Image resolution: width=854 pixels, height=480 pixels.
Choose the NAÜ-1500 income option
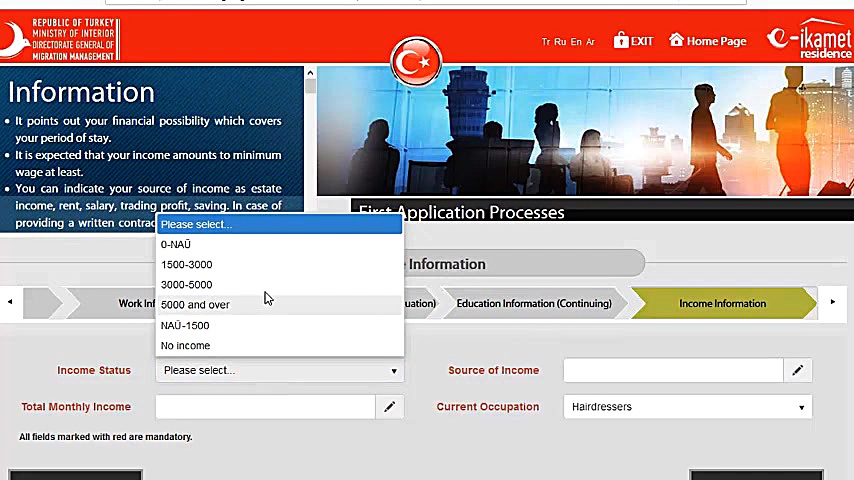point(279,326)
